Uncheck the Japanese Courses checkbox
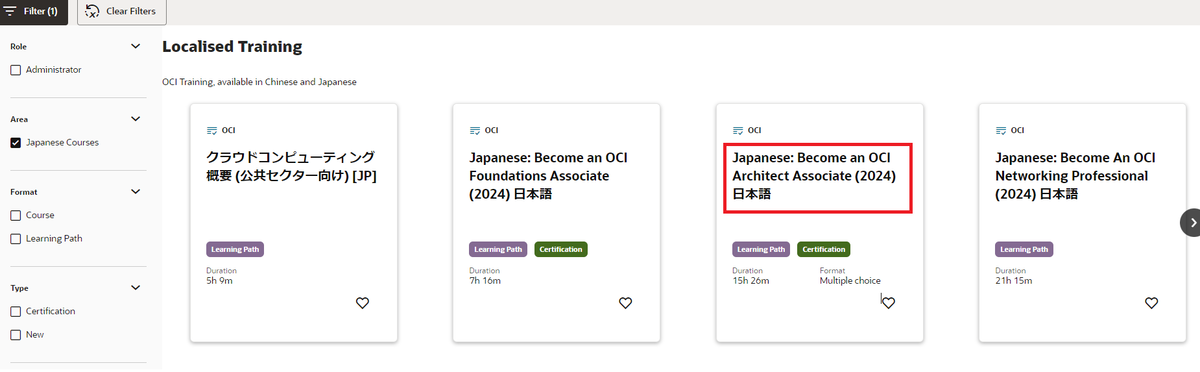 pyautogui.click(x=16, y=143)
